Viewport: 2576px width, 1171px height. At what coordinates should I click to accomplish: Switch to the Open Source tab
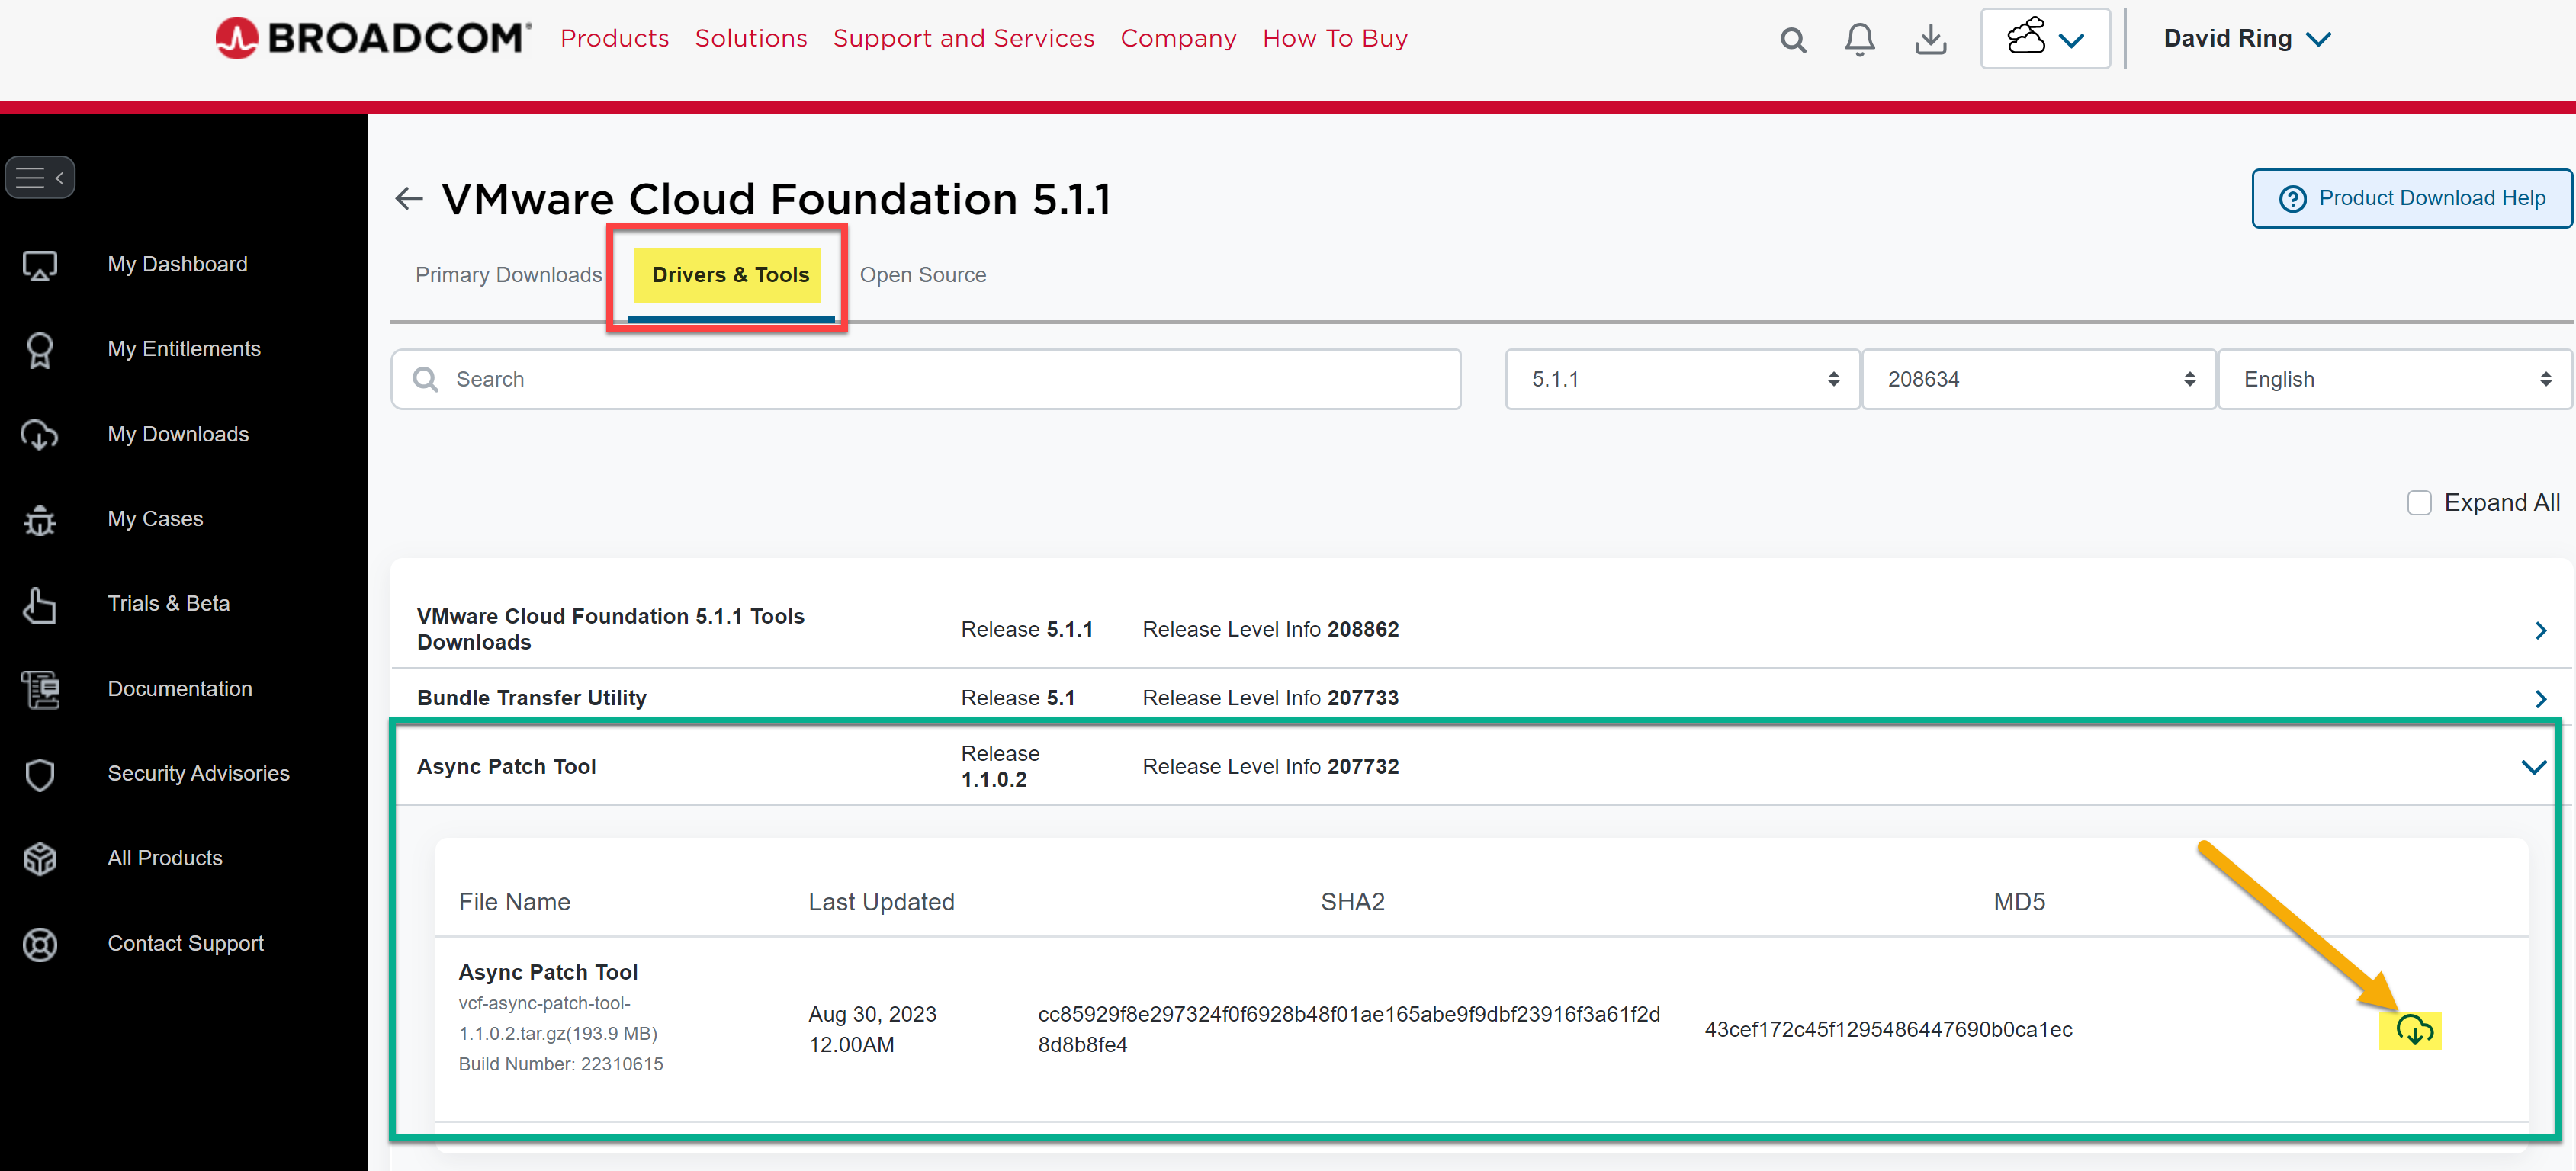tap(922, 275)
